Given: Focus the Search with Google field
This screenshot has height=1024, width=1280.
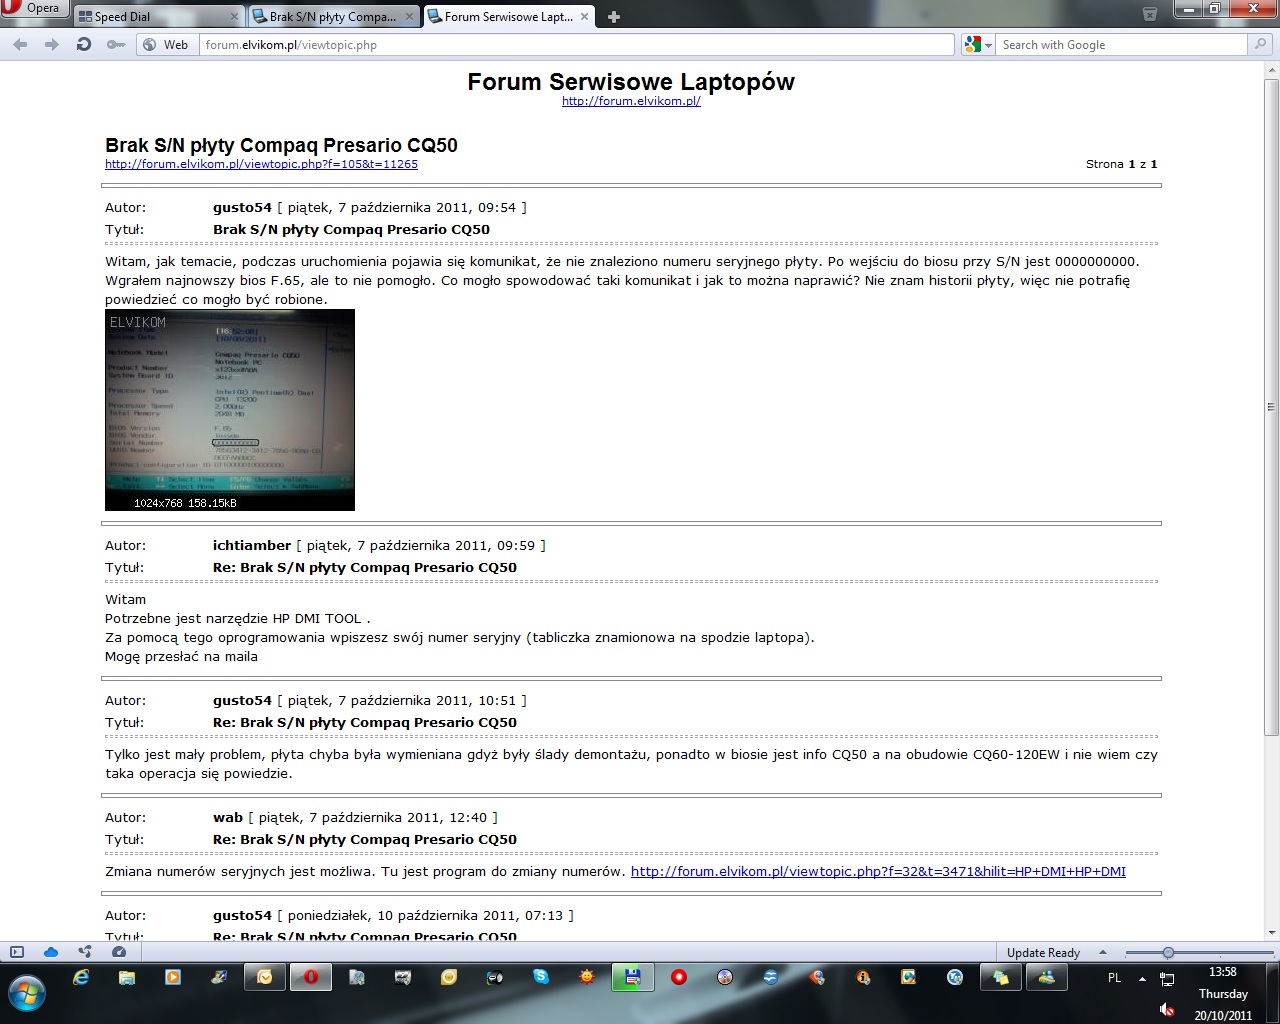Looking at the screenshot, I should (x=1121, y=45).
